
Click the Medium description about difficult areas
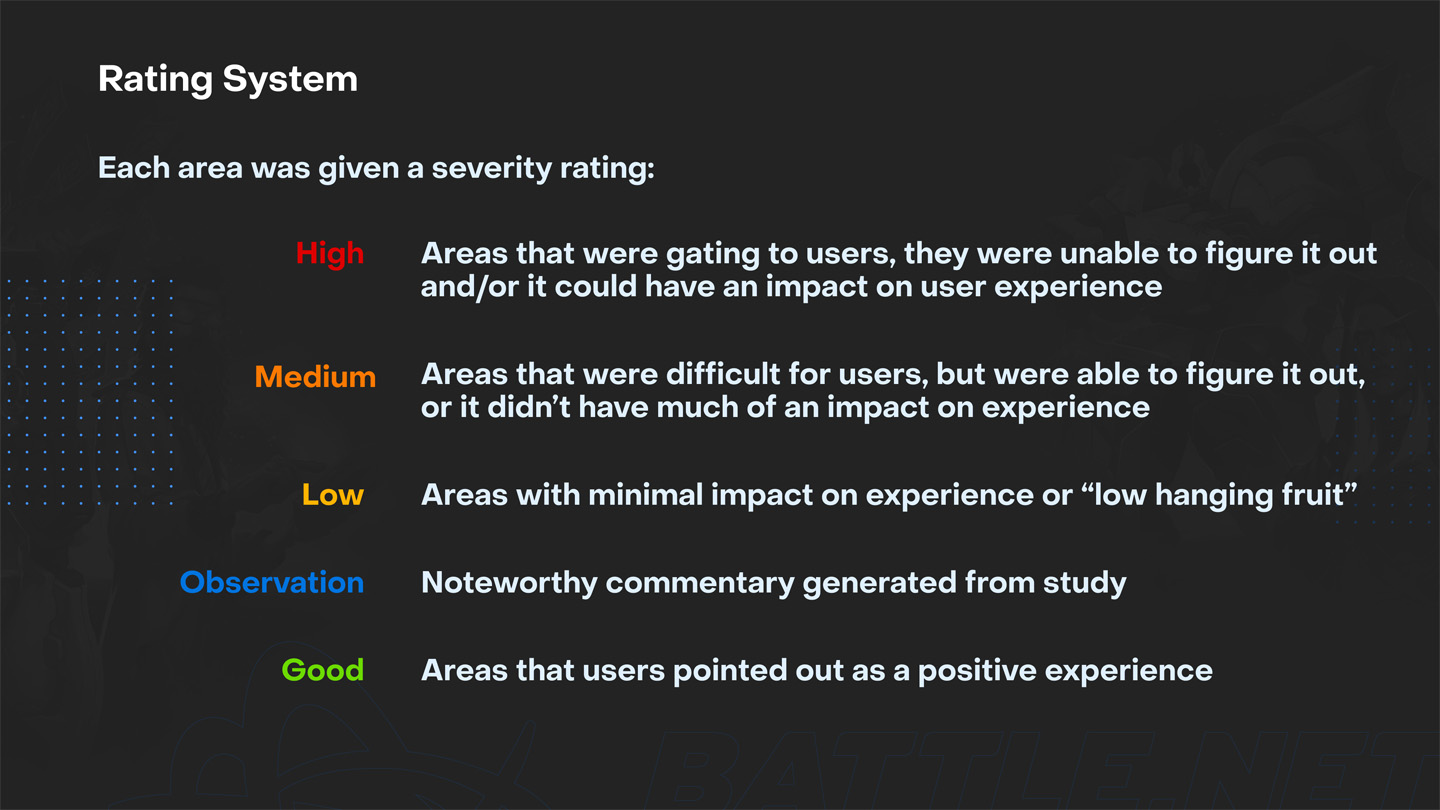pos(893,375)
